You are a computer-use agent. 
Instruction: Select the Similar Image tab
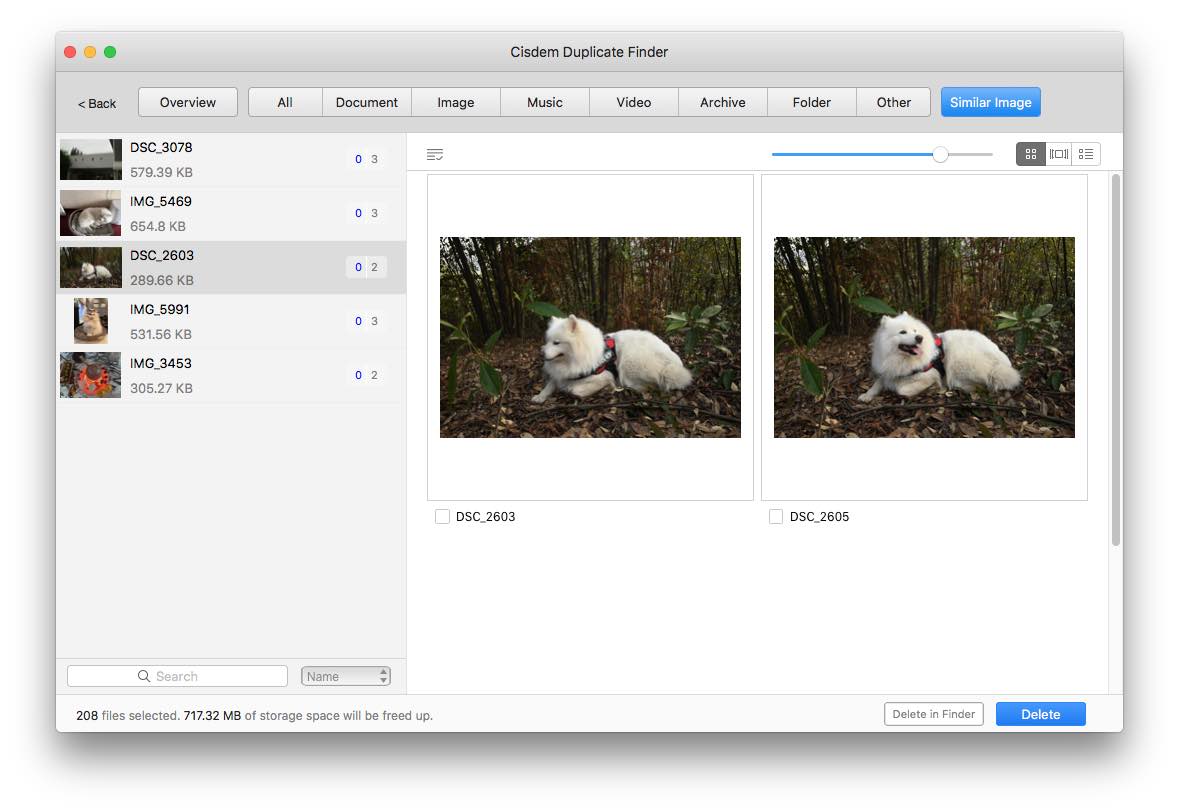click(x=990, y=102)
